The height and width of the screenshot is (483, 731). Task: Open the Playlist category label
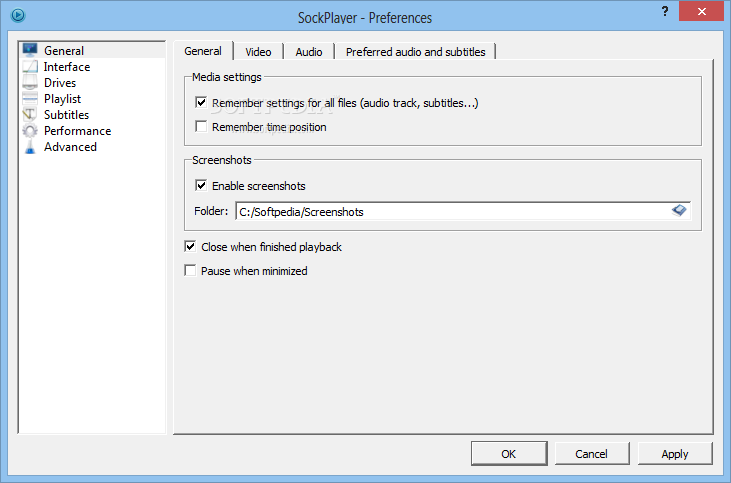click(62, 98)
